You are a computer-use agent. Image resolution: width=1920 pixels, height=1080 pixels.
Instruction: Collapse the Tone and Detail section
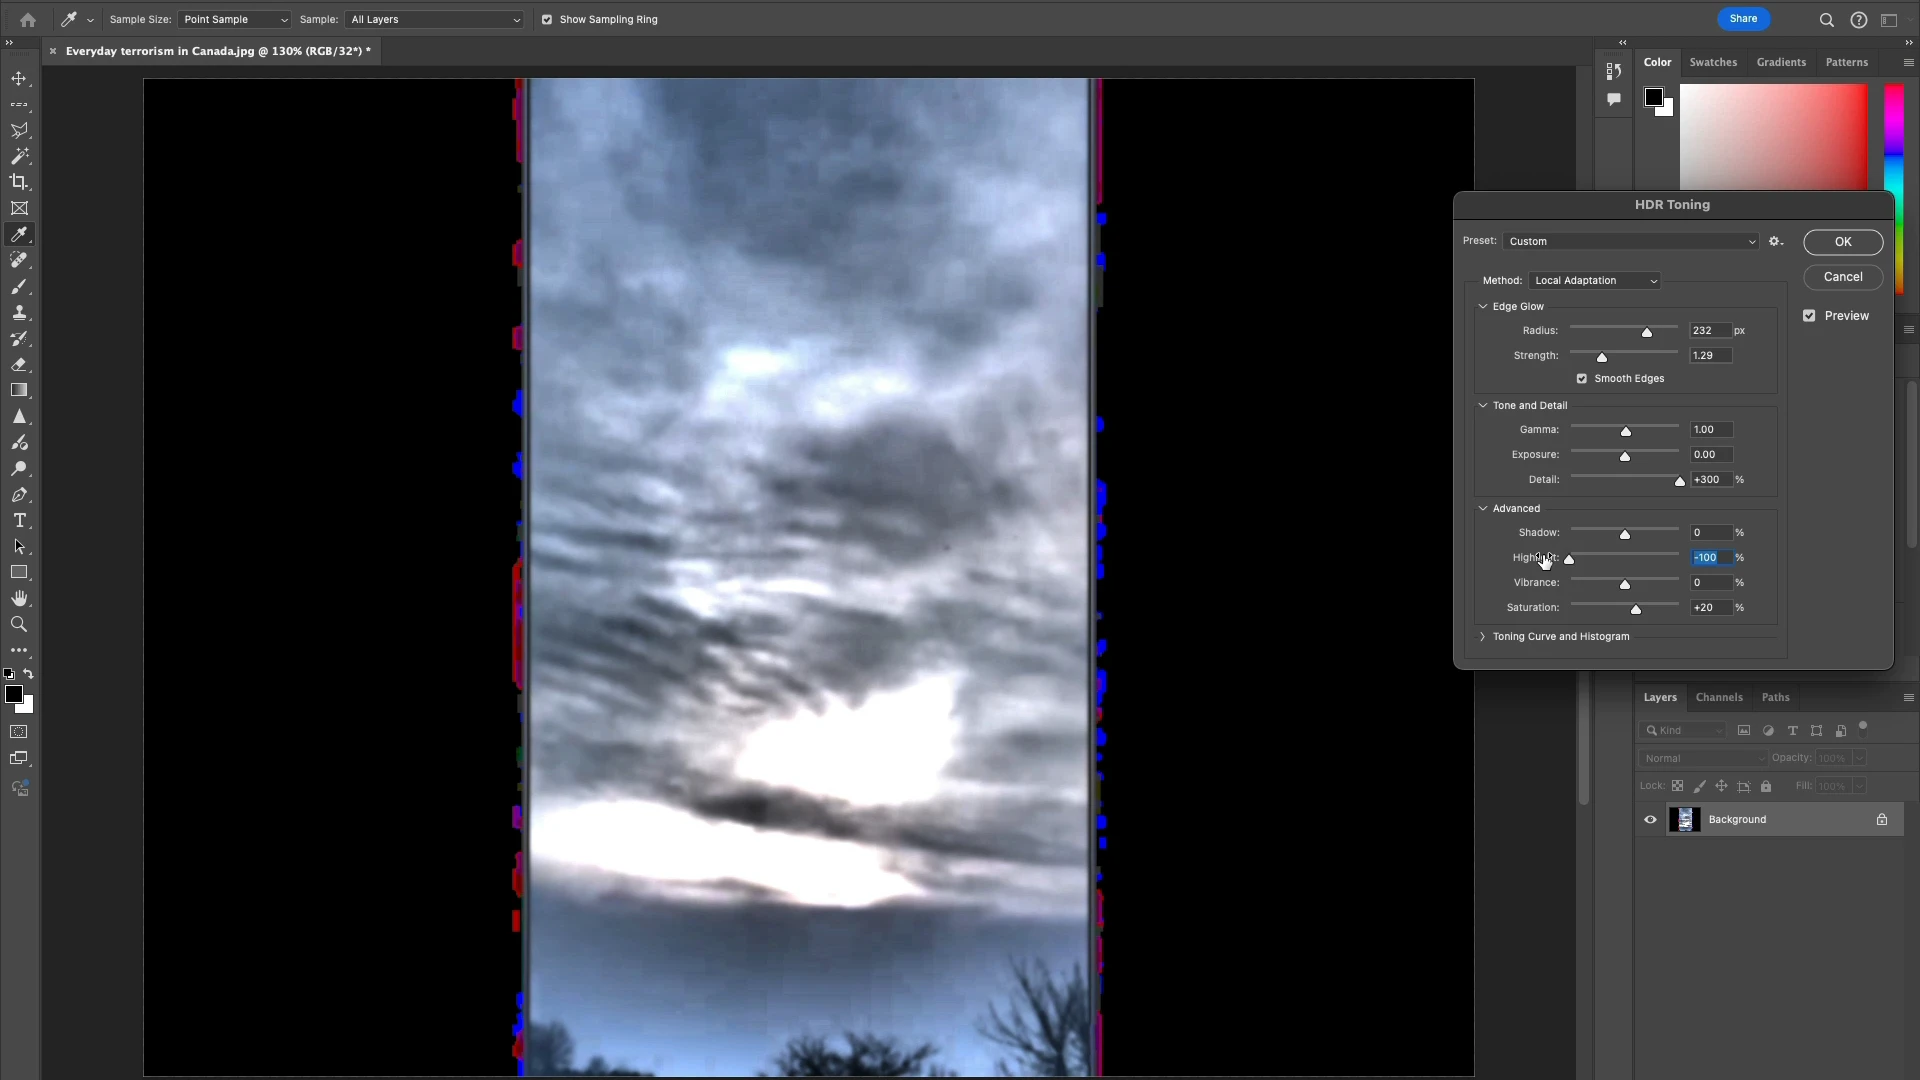pos(1483,405)
